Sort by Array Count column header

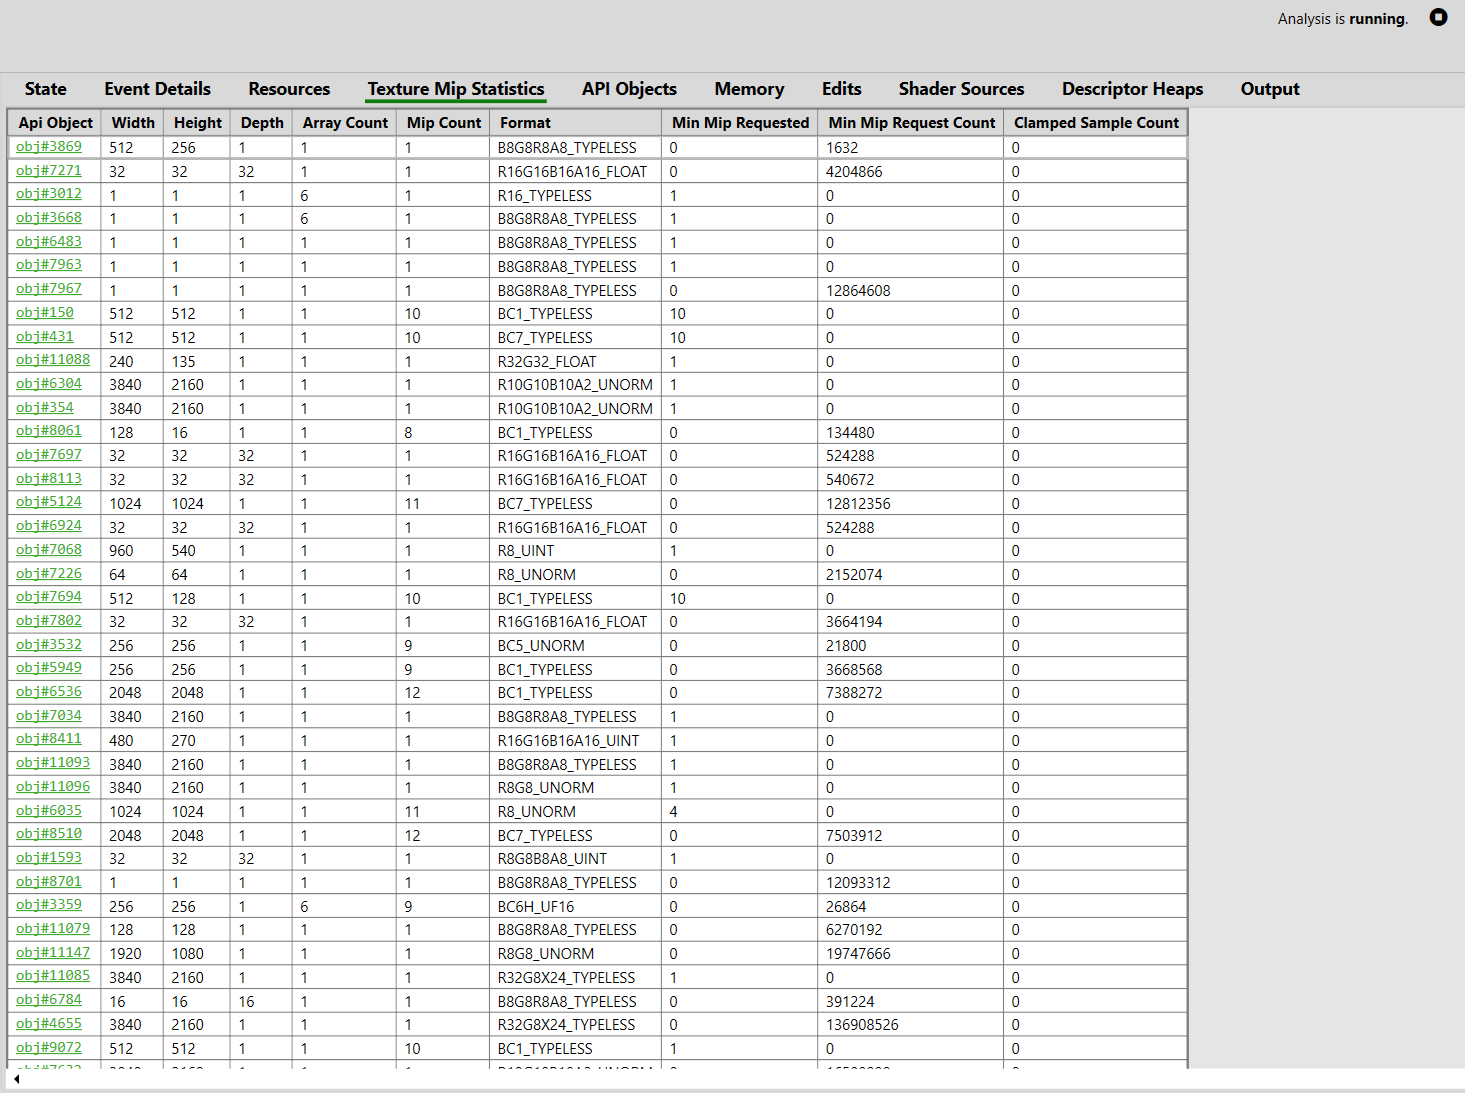click(345, 123)
